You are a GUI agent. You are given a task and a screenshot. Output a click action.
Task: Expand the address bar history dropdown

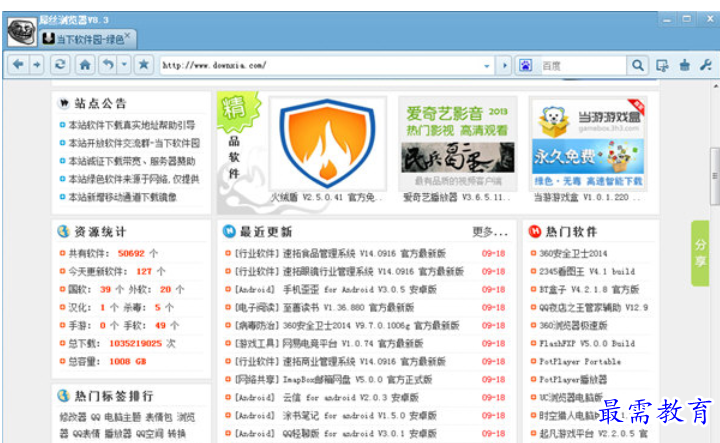click(x=487, y=66)
